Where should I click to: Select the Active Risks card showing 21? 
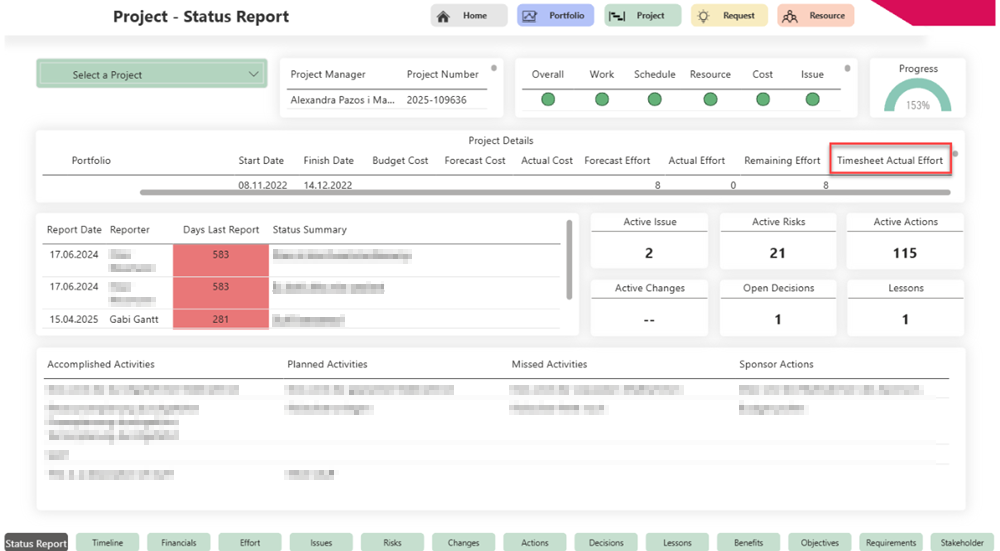[x=777, y=241]
